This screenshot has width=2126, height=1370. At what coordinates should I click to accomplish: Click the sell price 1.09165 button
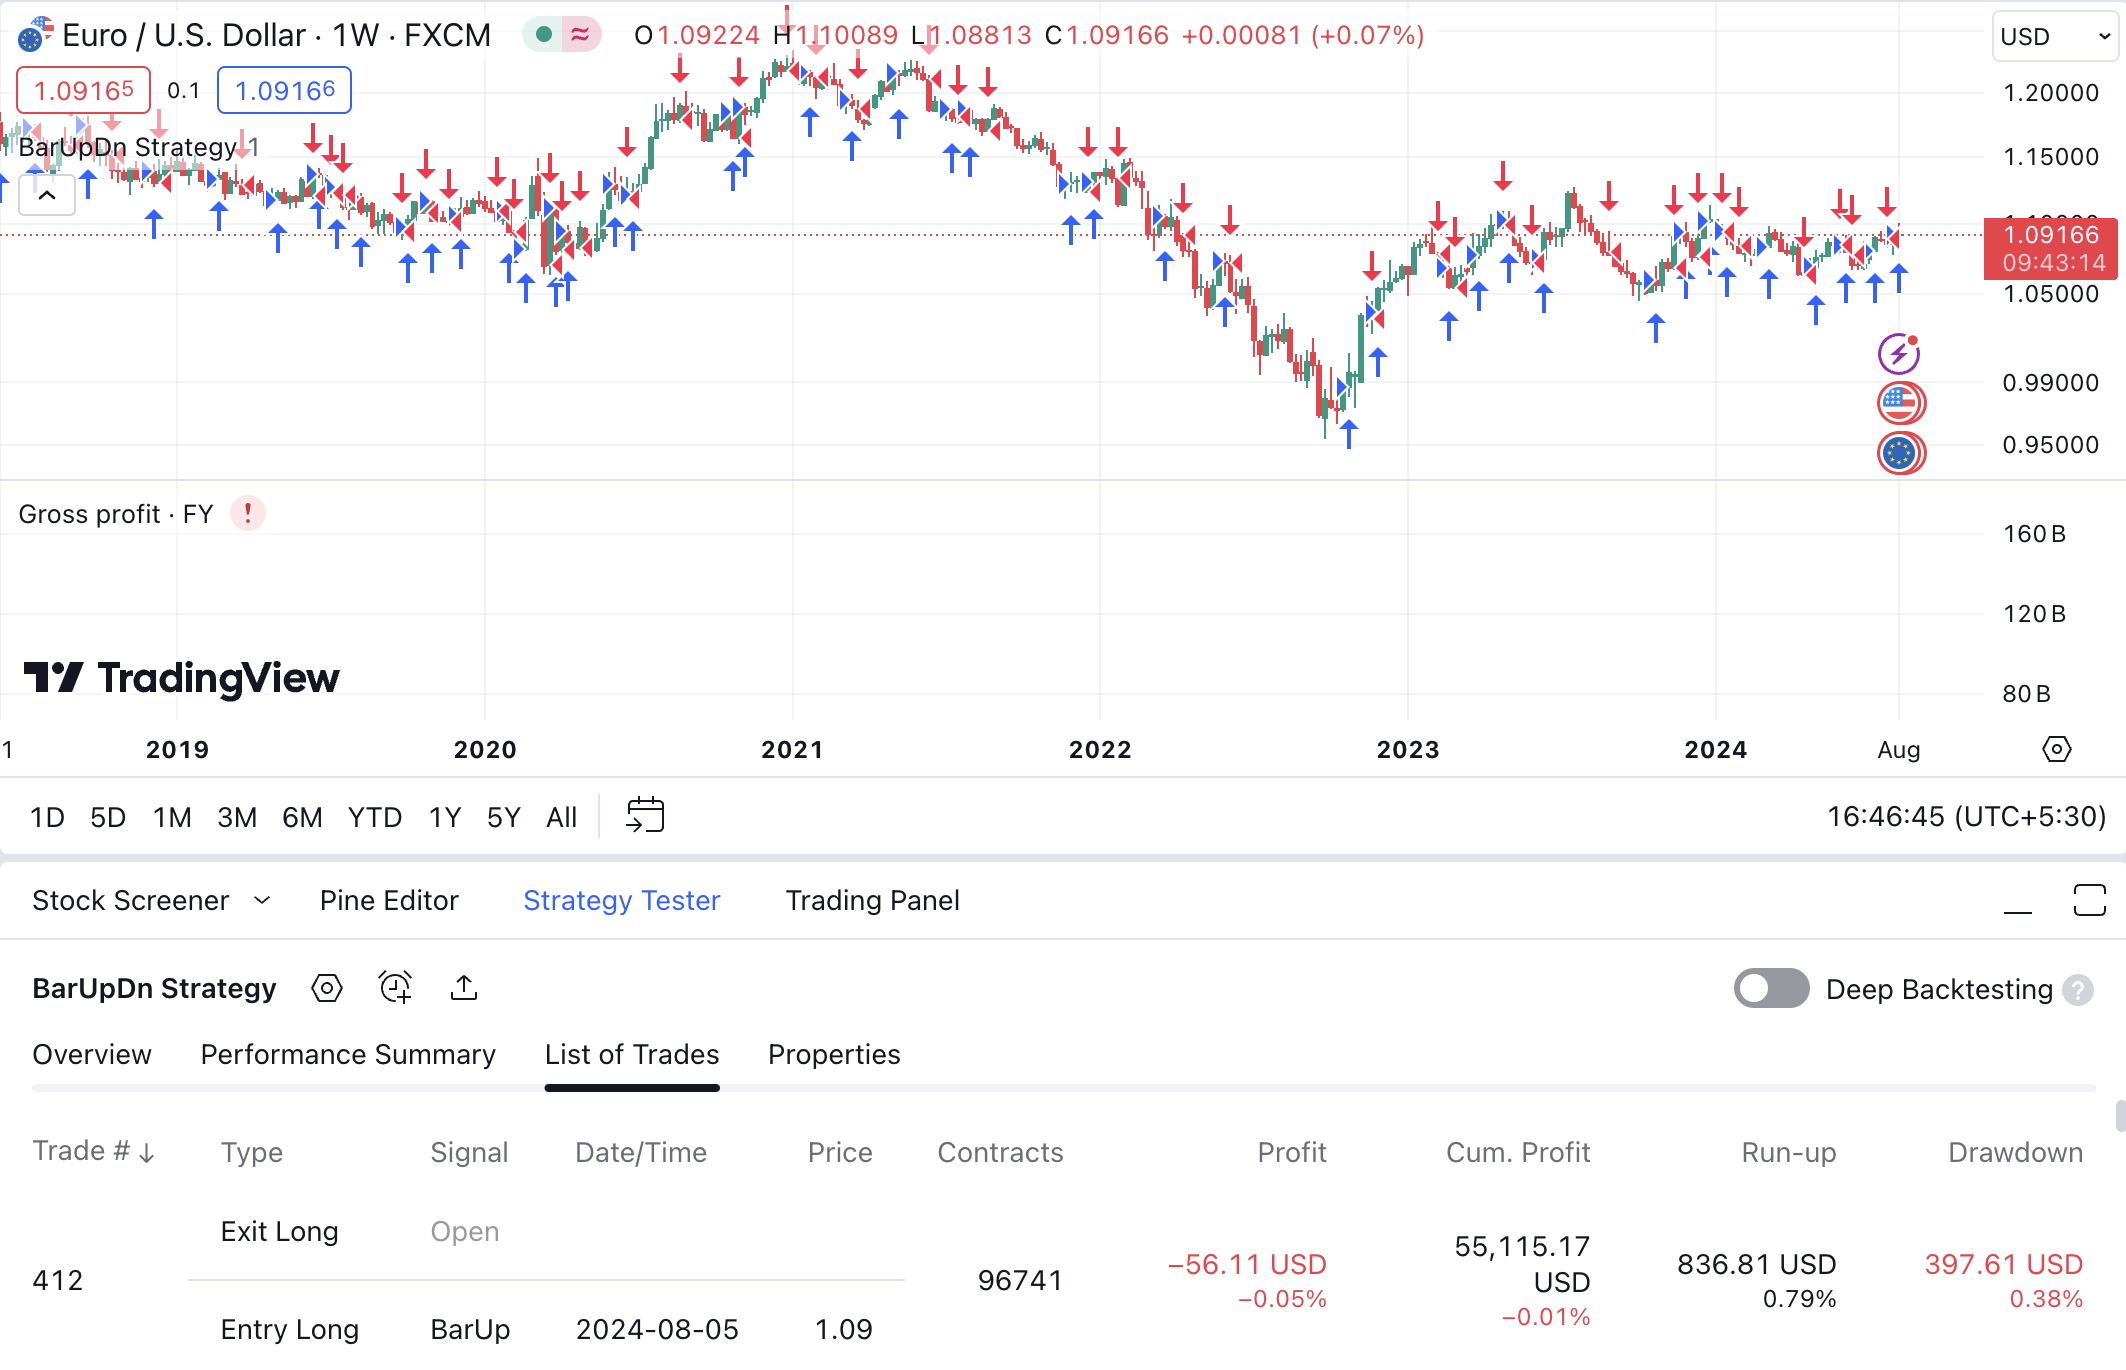[84, 91]
